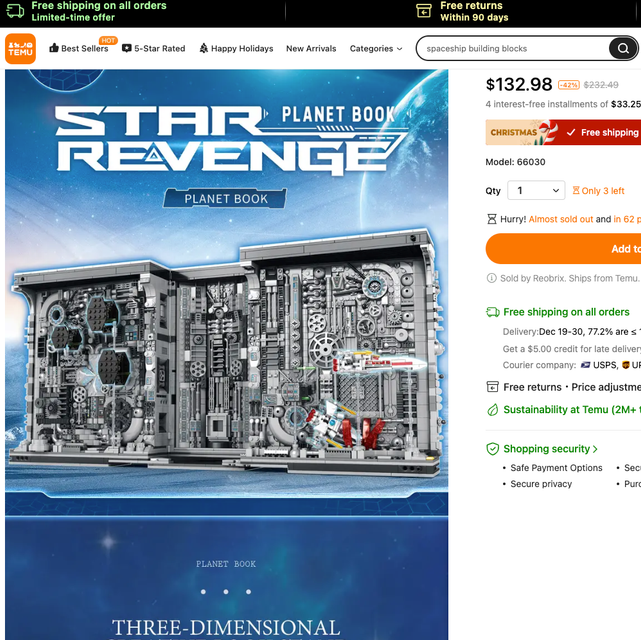The height and width of the screenshot is (640, 641).
Task: Open the New Arrivals menu item
Action: click(x=311, y=49)
